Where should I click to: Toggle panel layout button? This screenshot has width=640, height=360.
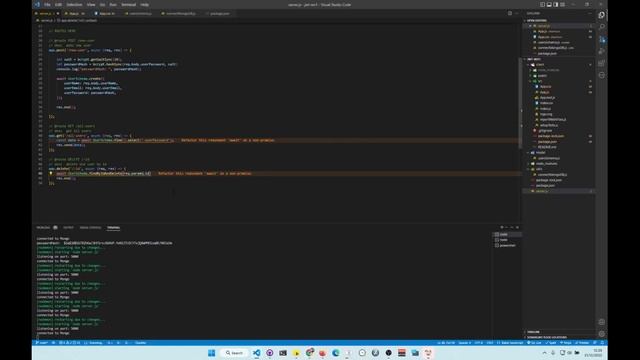[549, 4]
